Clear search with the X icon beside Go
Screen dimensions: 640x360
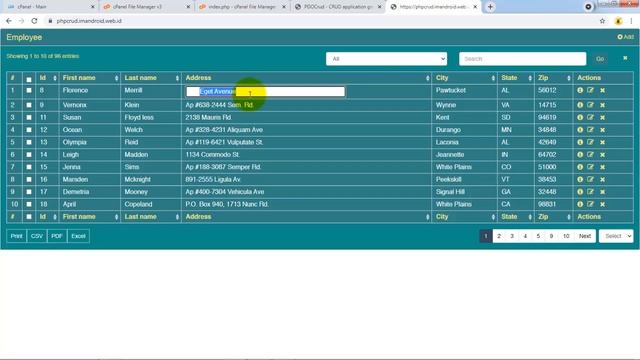[625, 58]
